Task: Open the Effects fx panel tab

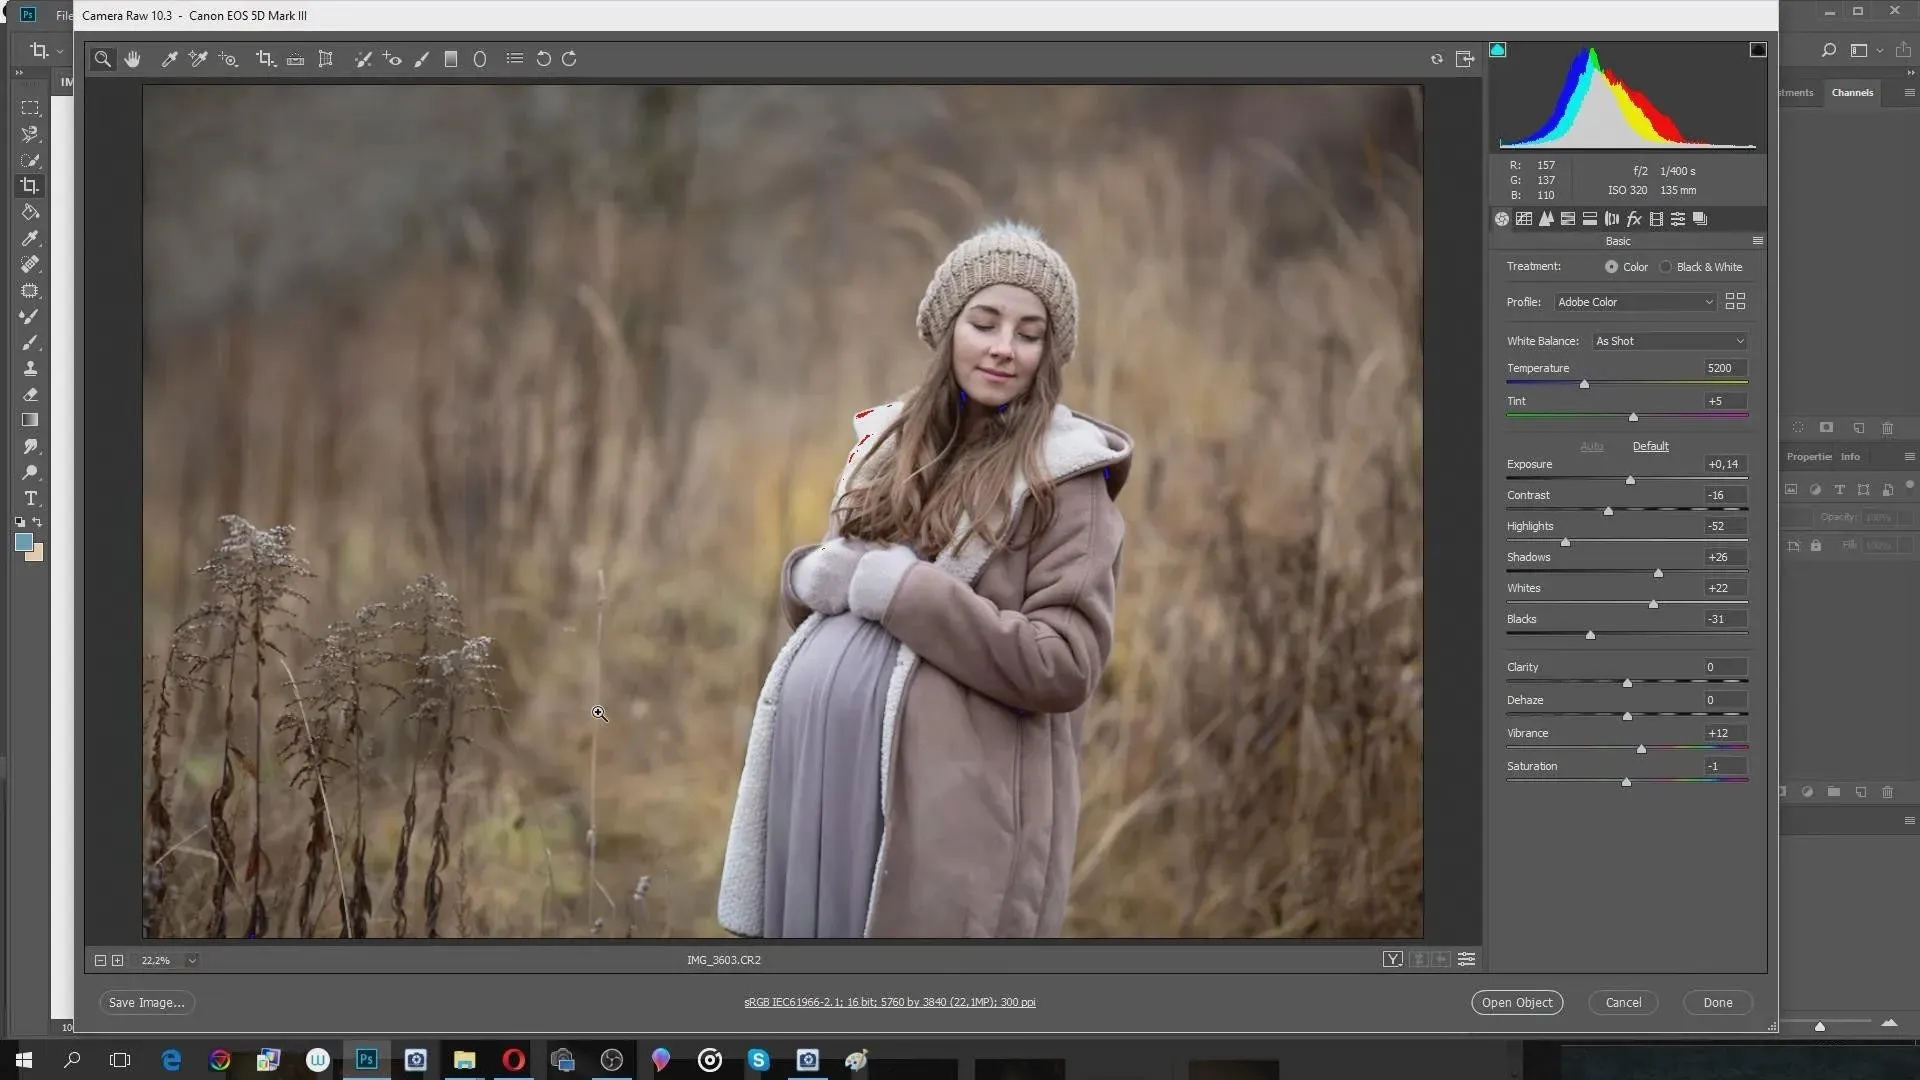Action: (x=1634, y=219)
